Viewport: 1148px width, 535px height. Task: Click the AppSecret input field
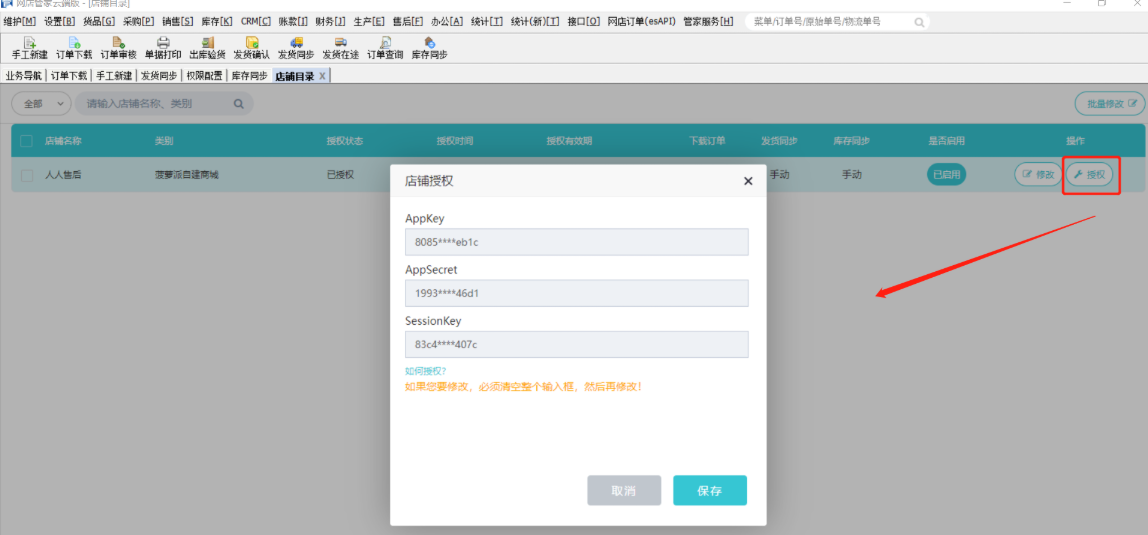pyautogui.click(x=576, y=294)
